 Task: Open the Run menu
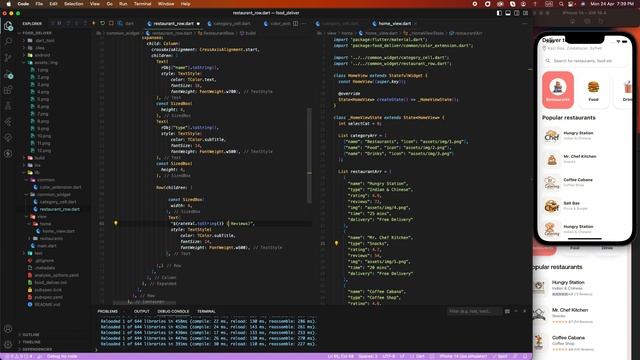(x=123, y=4)
